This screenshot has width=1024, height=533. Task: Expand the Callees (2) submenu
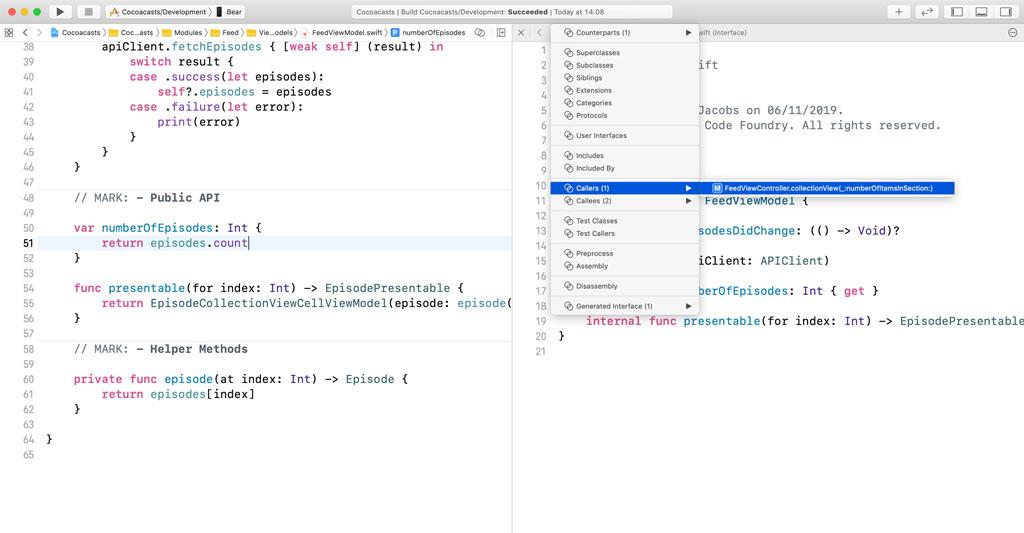pos(625,201)
